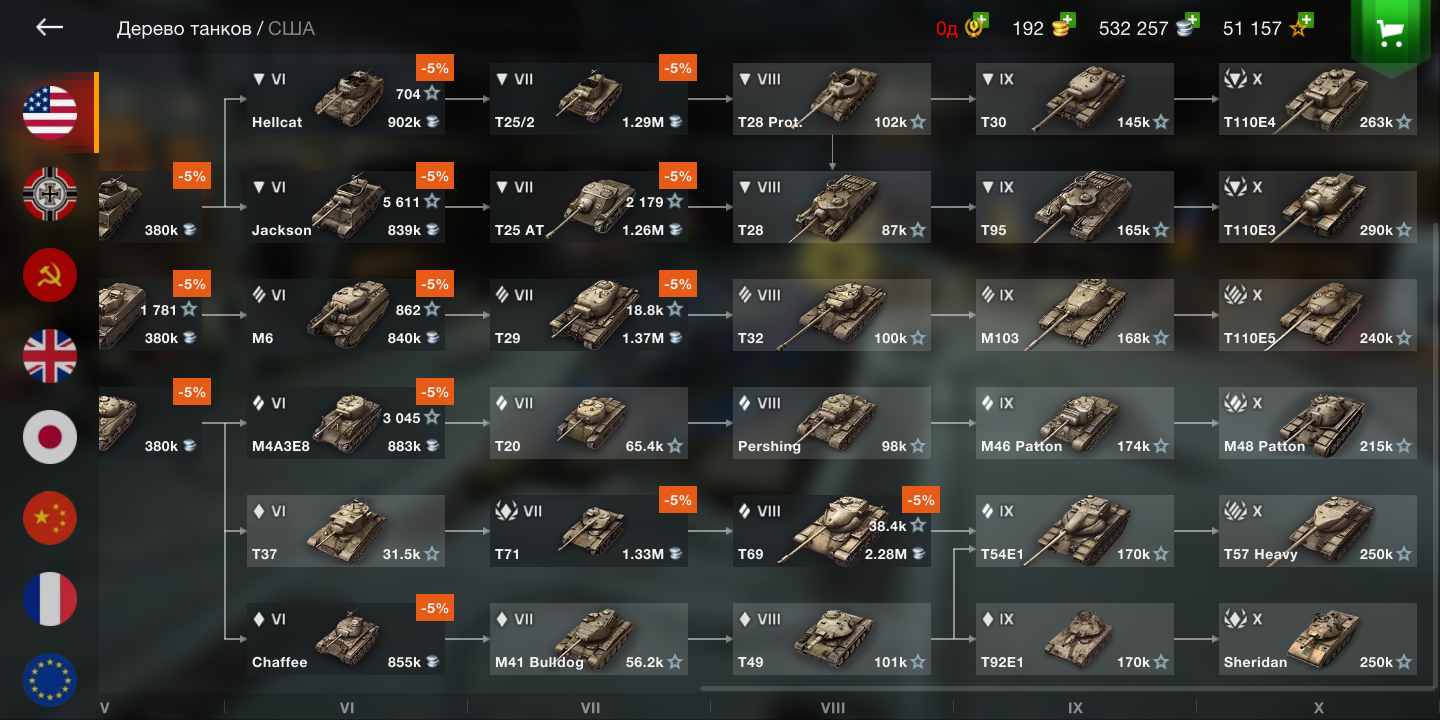Open the shop via the green cart icon
Screen dimensions: 1440x720
point(1389,34)
